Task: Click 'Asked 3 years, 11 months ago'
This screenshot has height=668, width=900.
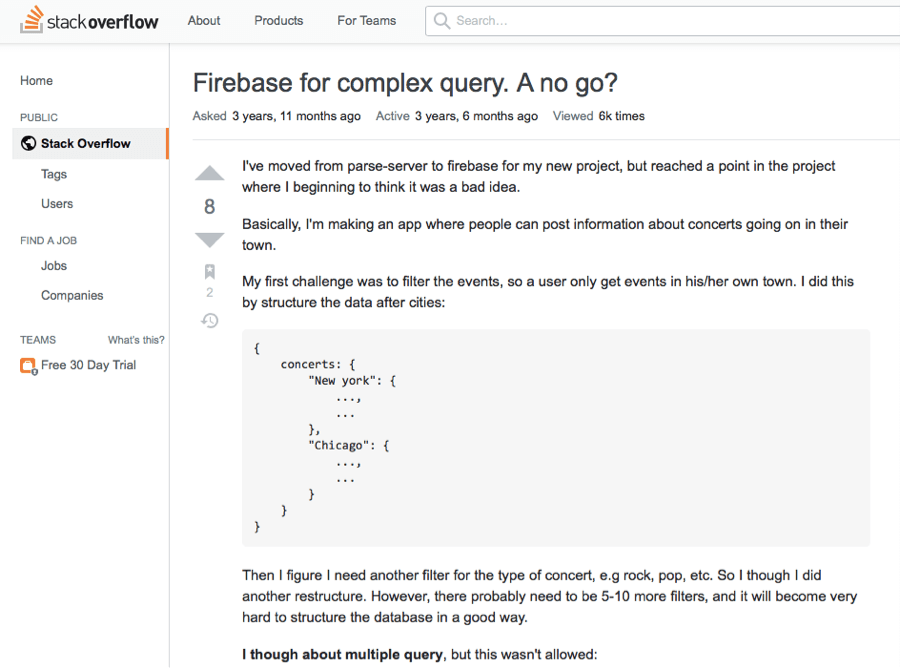Action: (277, 116)
